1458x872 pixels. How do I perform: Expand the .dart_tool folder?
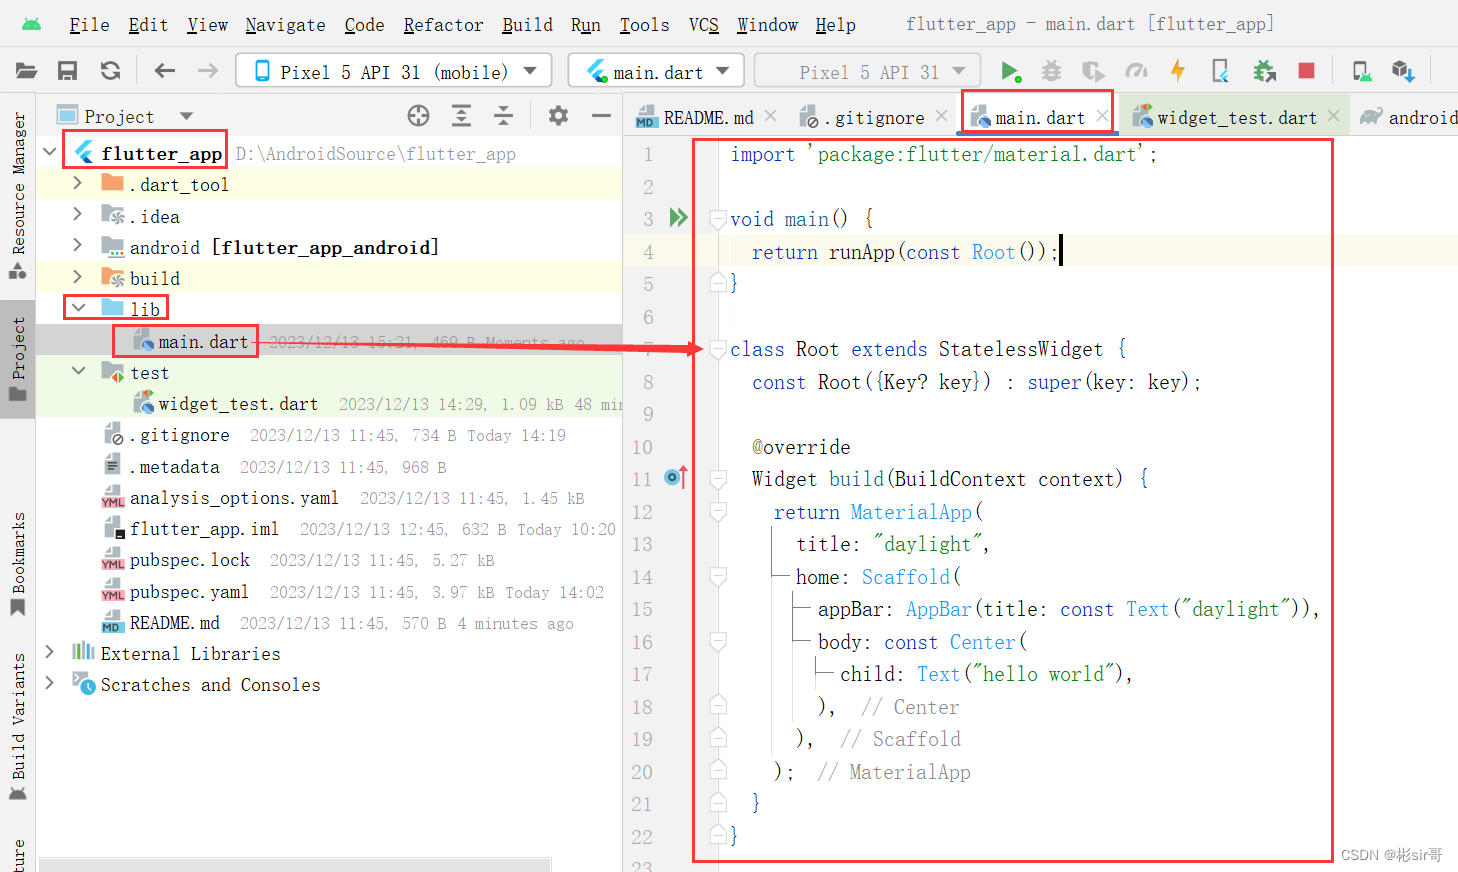pos(77,184)
